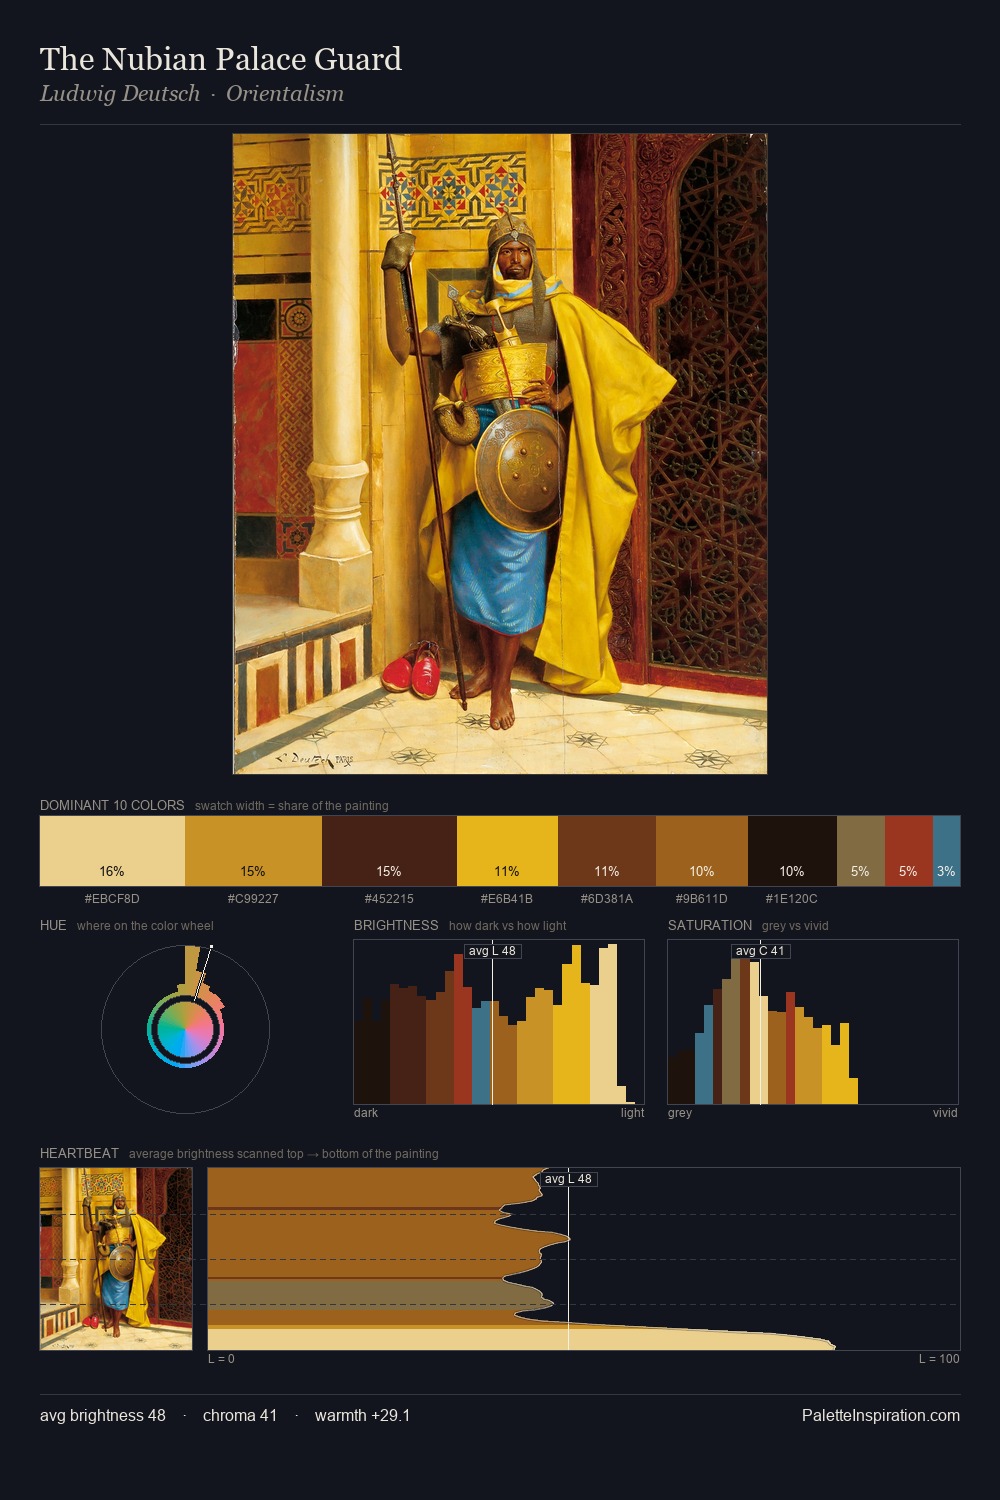The width and height of the screenshot is (1000, 1500).
Task: Click the HUE section heading
Action: 53,925
